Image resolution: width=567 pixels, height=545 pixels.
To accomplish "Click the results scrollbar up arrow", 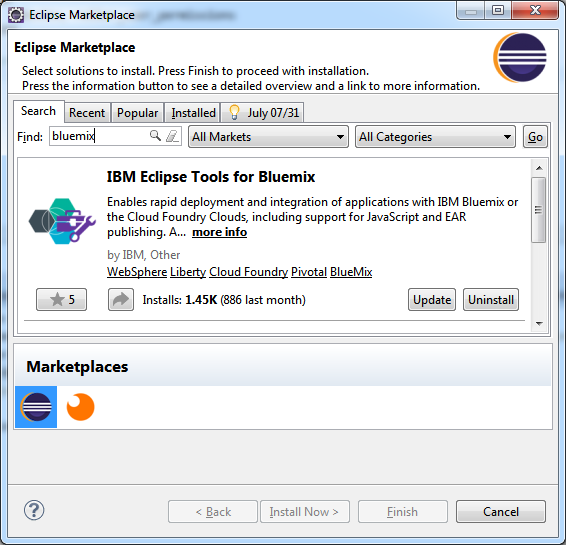I will click(539, 168).
